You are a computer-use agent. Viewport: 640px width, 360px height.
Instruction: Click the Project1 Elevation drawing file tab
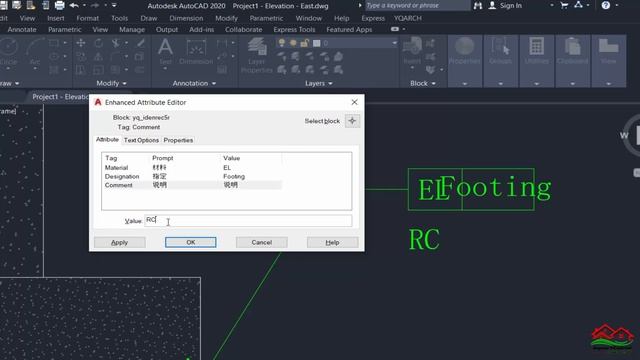(60, 97)
